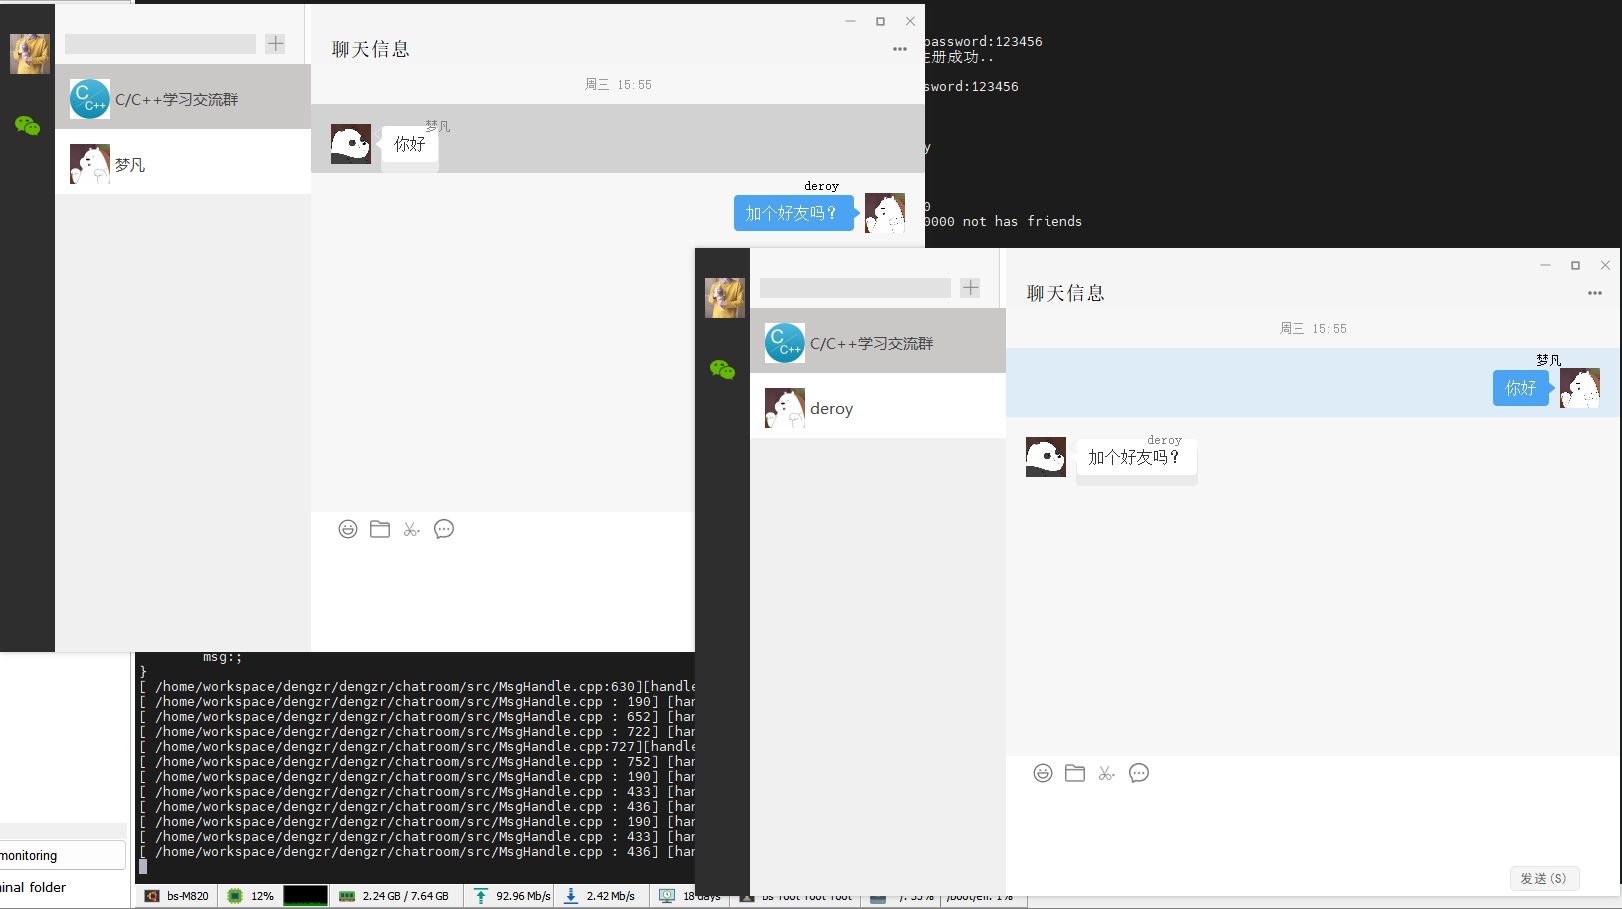Viewport: 1622px width, 909px height.
Task: Click the 聊天信息 title in right window
Action: click(1066, 293)
